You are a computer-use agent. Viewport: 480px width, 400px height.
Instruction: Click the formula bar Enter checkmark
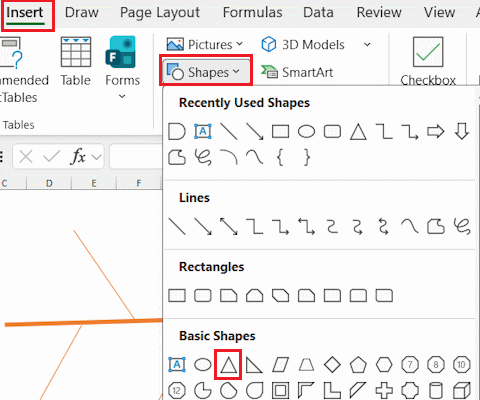click(x=51, y=156)
